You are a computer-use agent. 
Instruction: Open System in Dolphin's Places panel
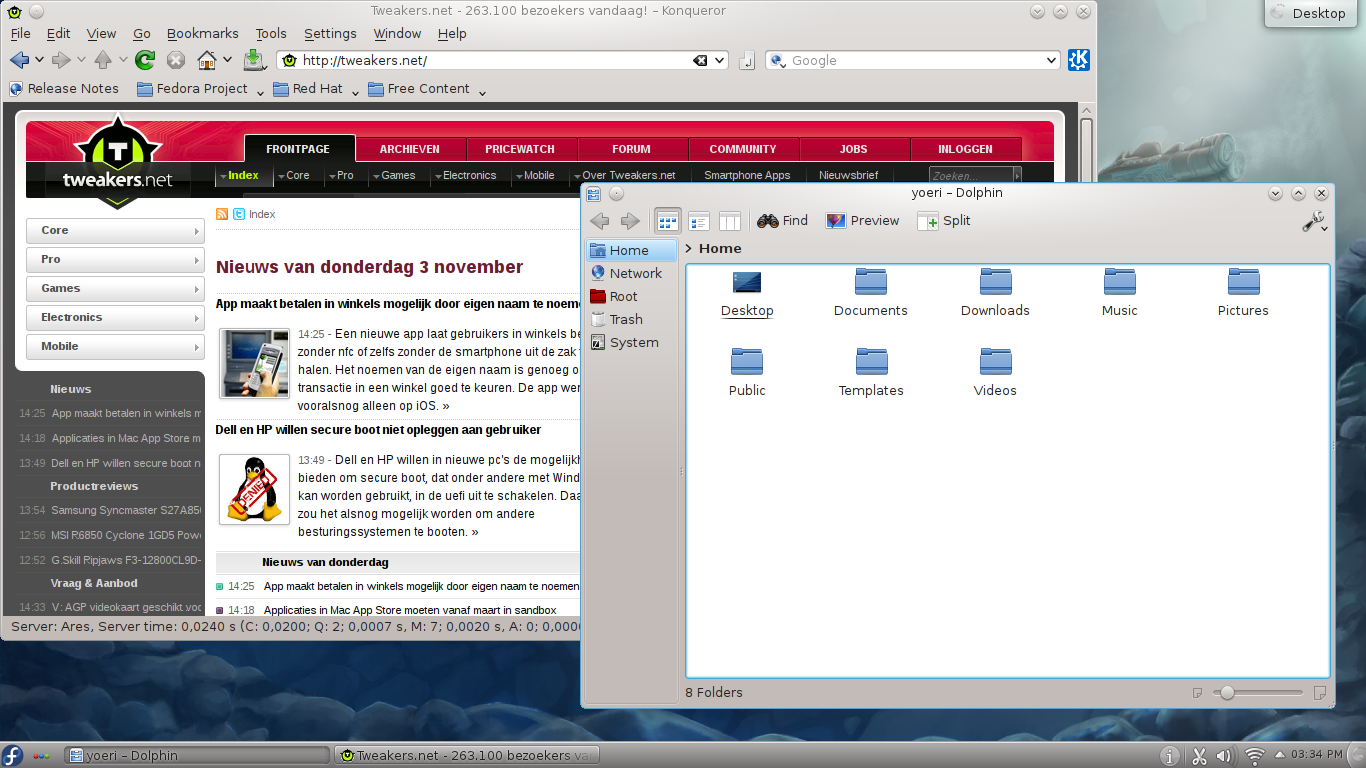pos(632,342)
